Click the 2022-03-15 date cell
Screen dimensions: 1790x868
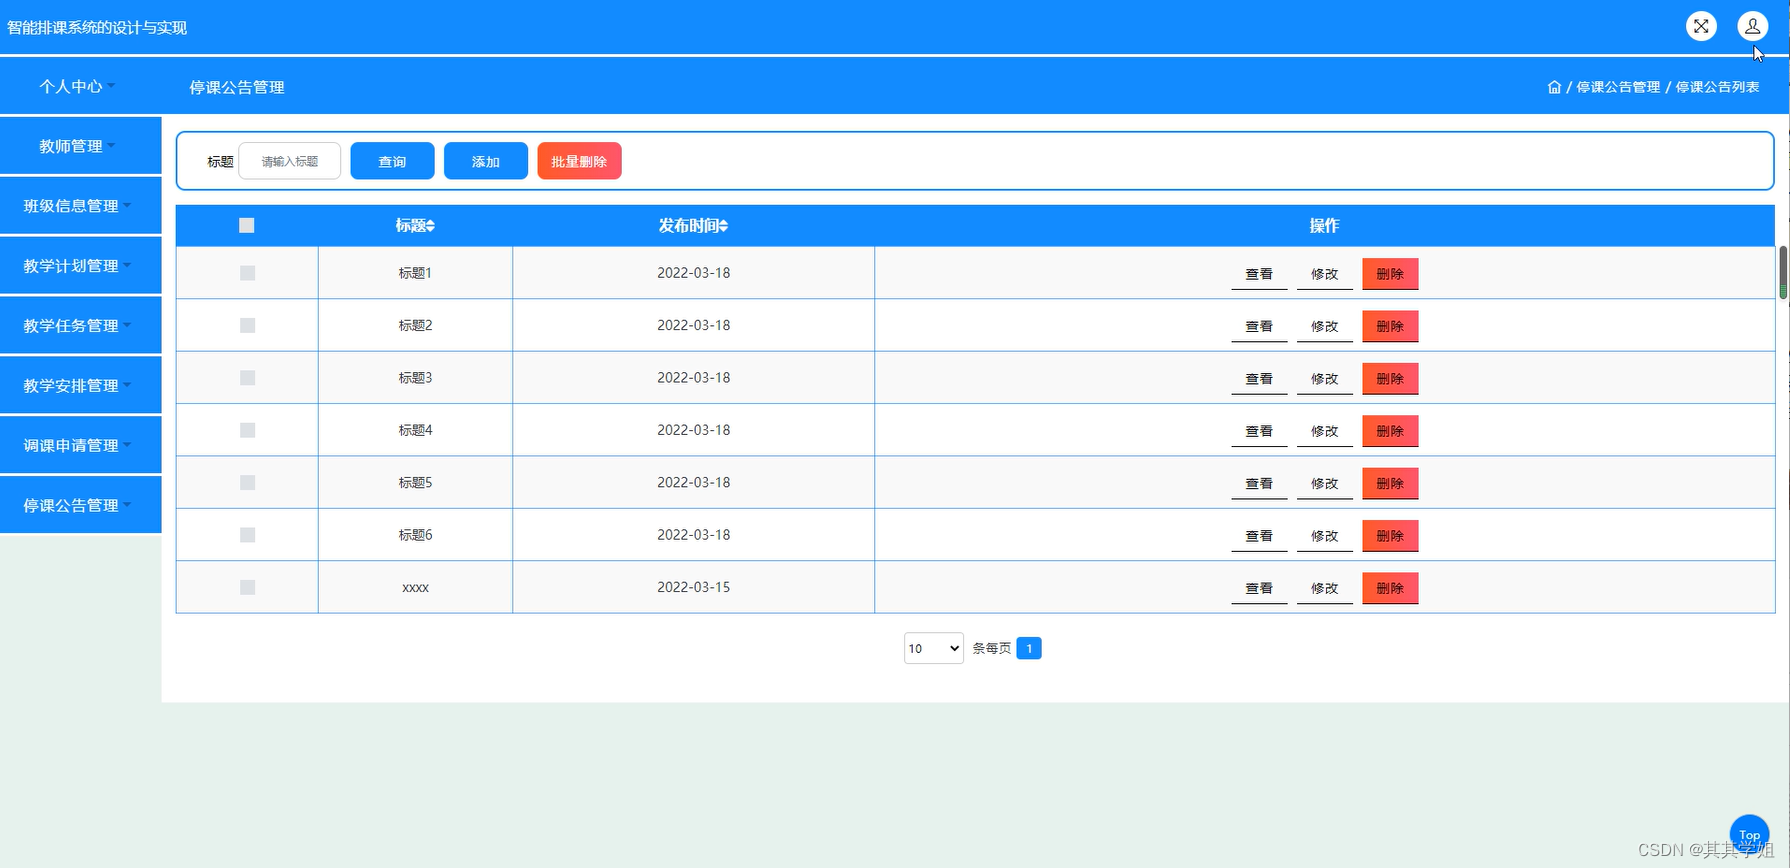[694, 587]
